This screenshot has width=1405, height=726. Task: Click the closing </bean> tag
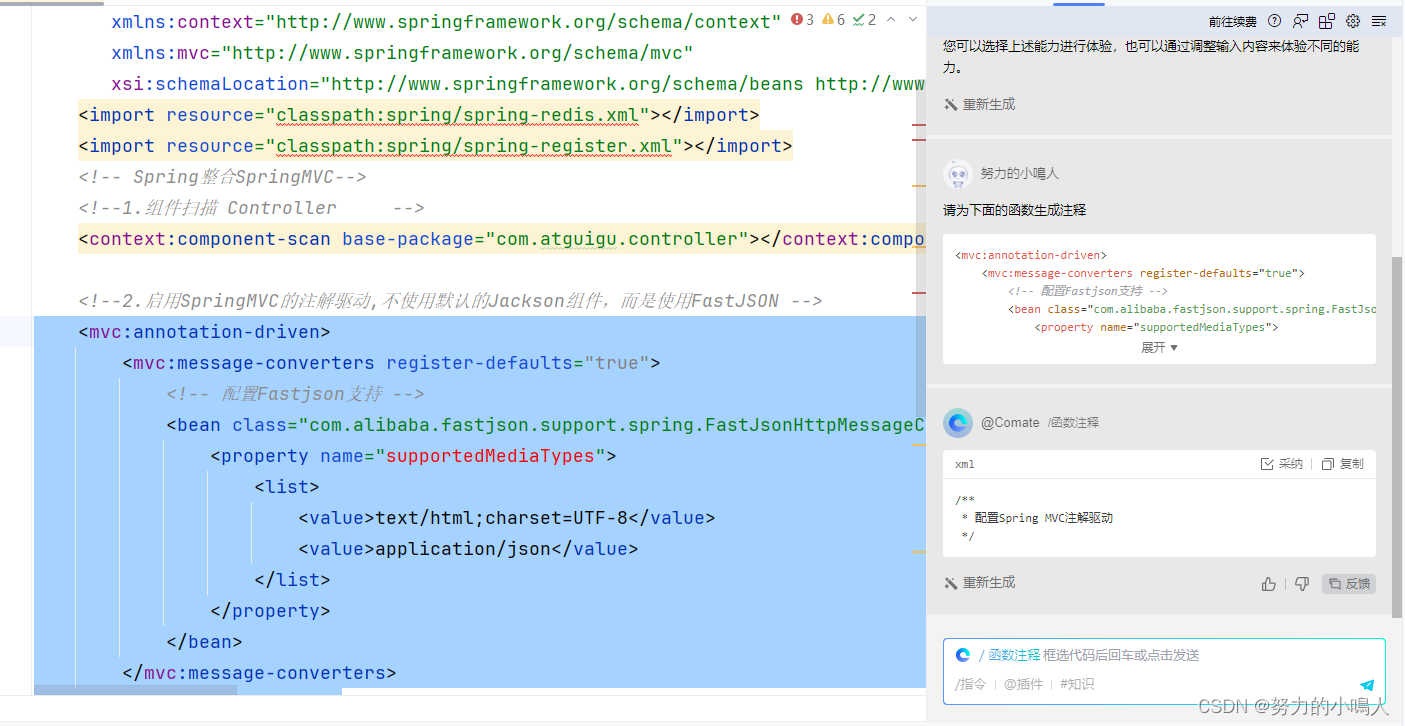click(204, 642)
